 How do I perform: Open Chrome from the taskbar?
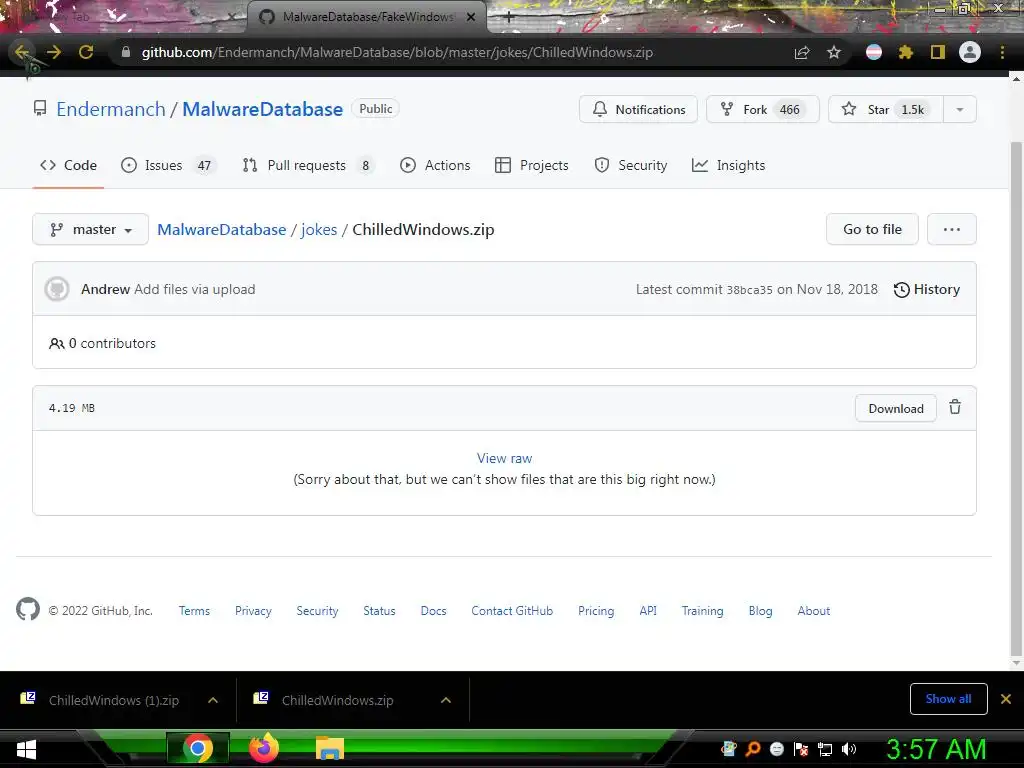click(197, 748)
